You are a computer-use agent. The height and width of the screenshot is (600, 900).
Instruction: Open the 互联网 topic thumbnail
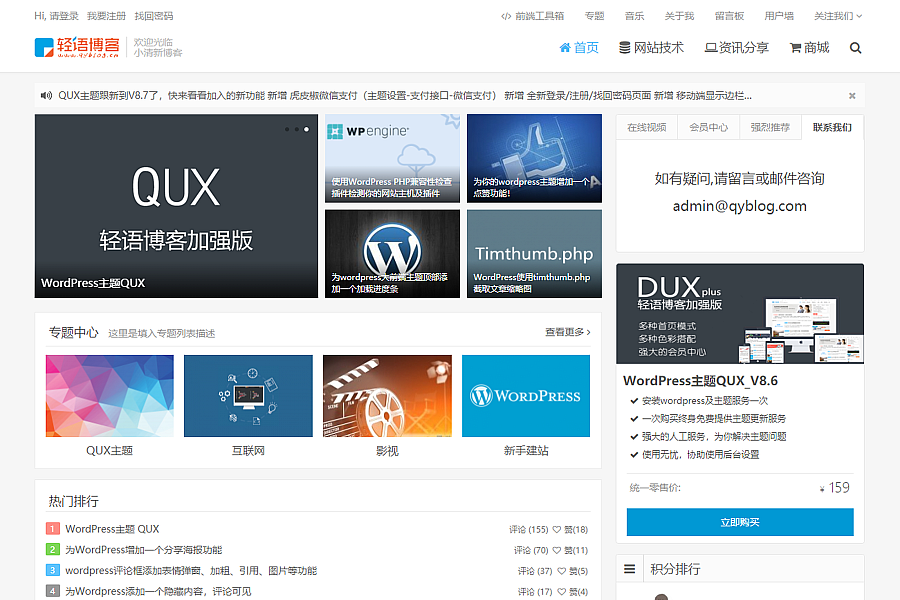[x=249, y=396]
